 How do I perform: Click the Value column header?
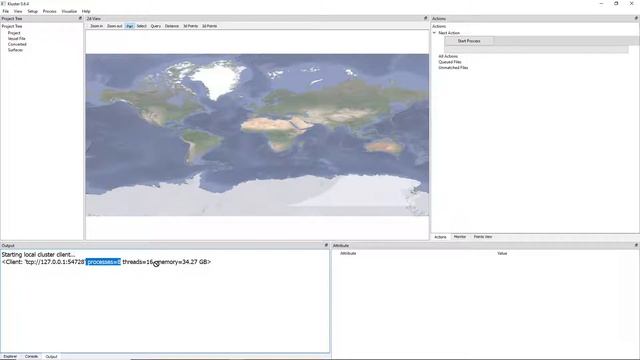tap(502, 253)
